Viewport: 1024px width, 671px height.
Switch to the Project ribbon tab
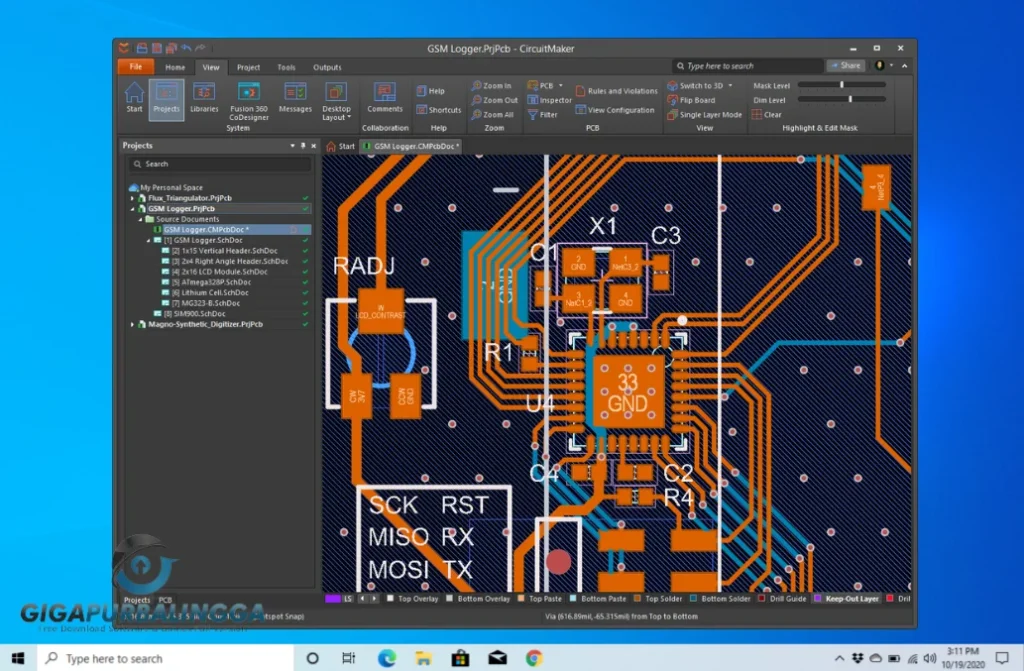248,67
